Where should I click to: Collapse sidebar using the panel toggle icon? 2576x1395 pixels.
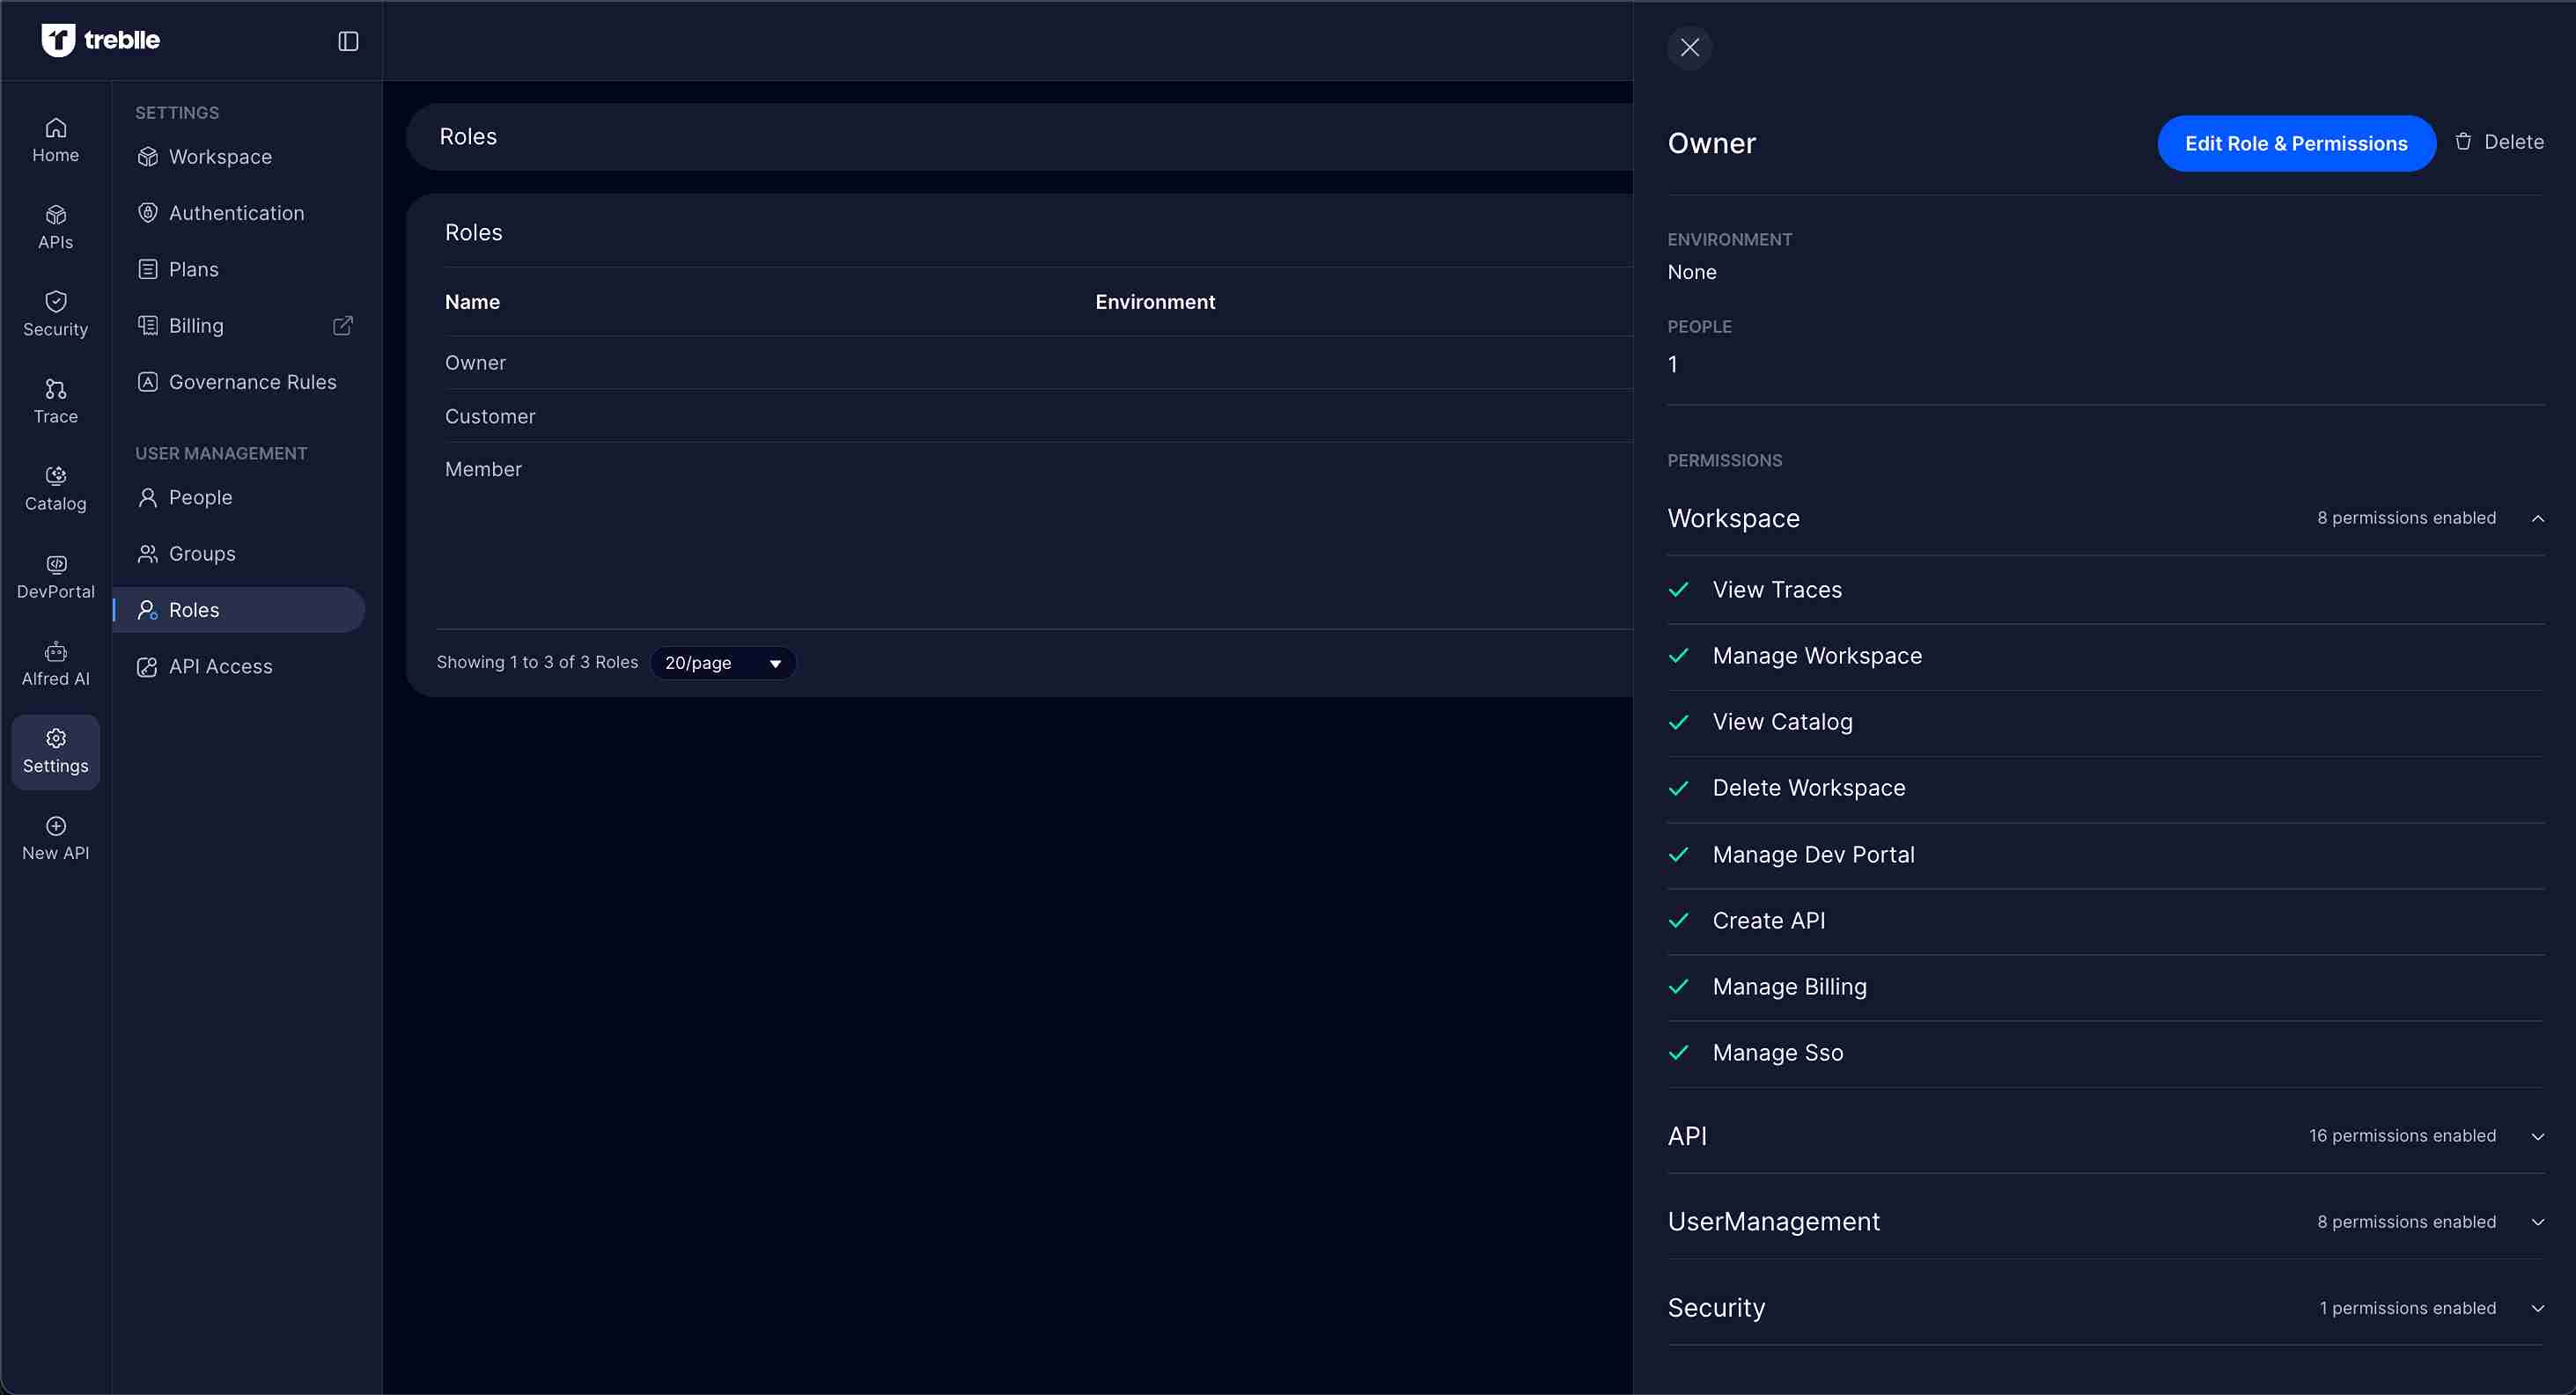pyautogui.click(x=348, y=41)
